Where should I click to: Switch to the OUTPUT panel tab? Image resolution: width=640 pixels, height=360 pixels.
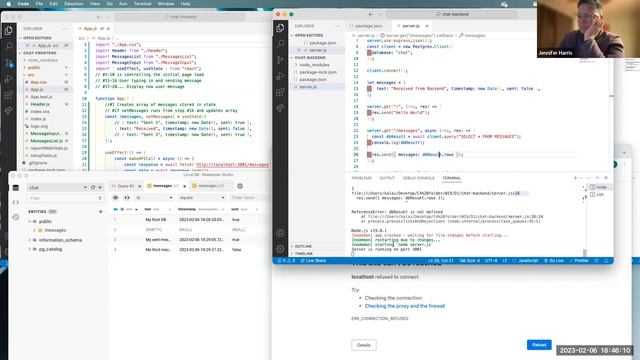click(387, 178)
